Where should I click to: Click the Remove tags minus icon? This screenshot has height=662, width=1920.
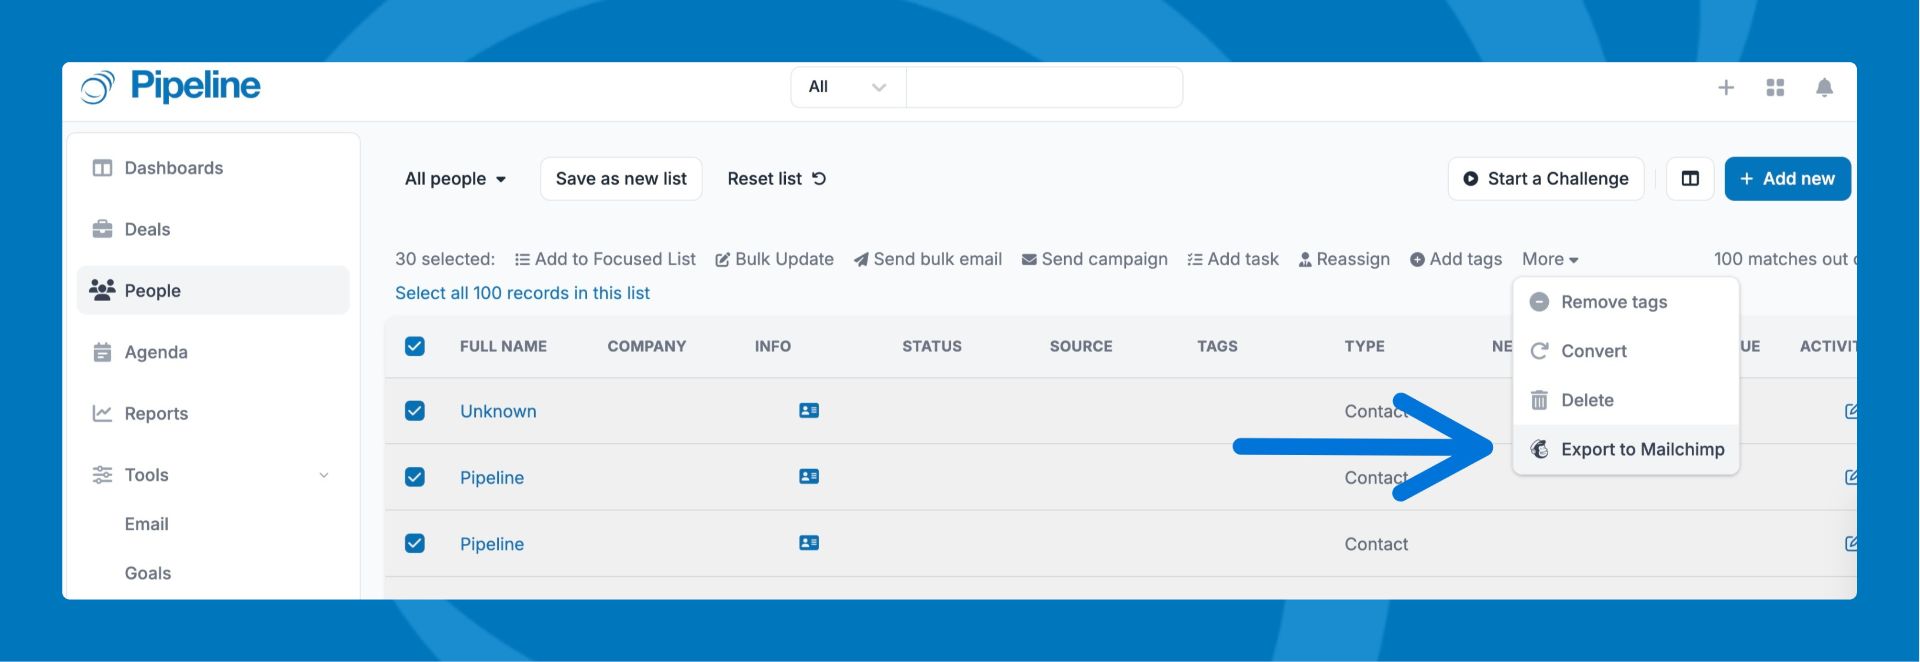1539,302
